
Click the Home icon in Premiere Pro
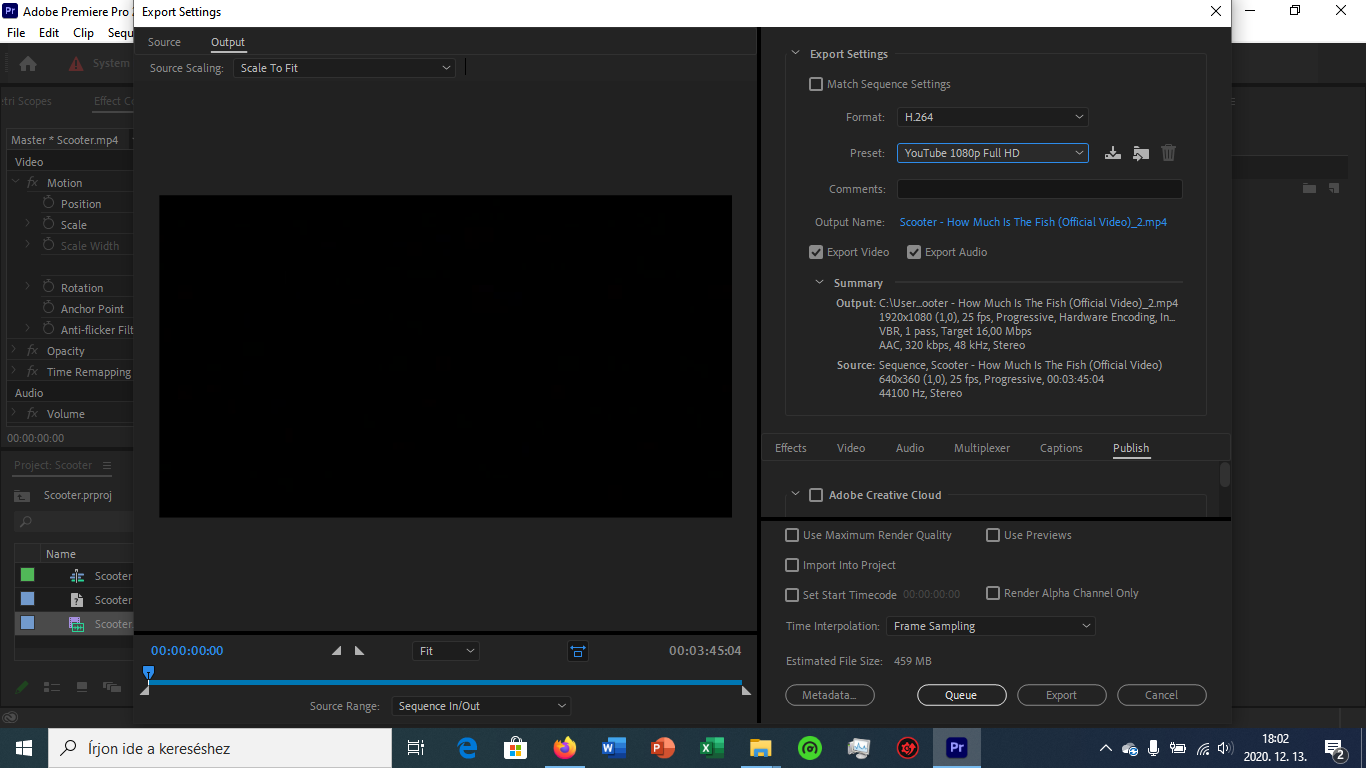coord(28,64)
